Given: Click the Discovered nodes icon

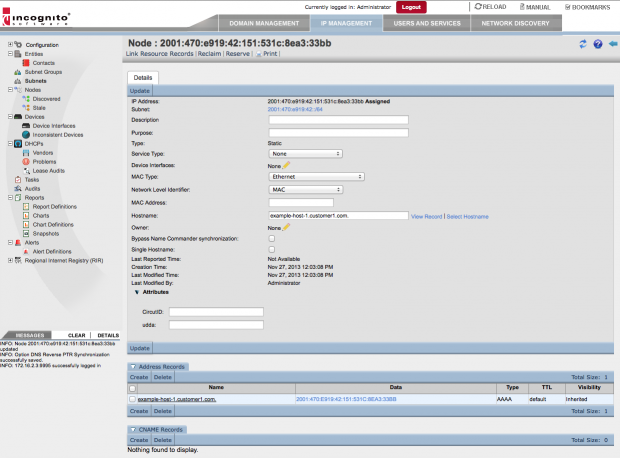Looking at the screenshot, I should tap(26, 99).
